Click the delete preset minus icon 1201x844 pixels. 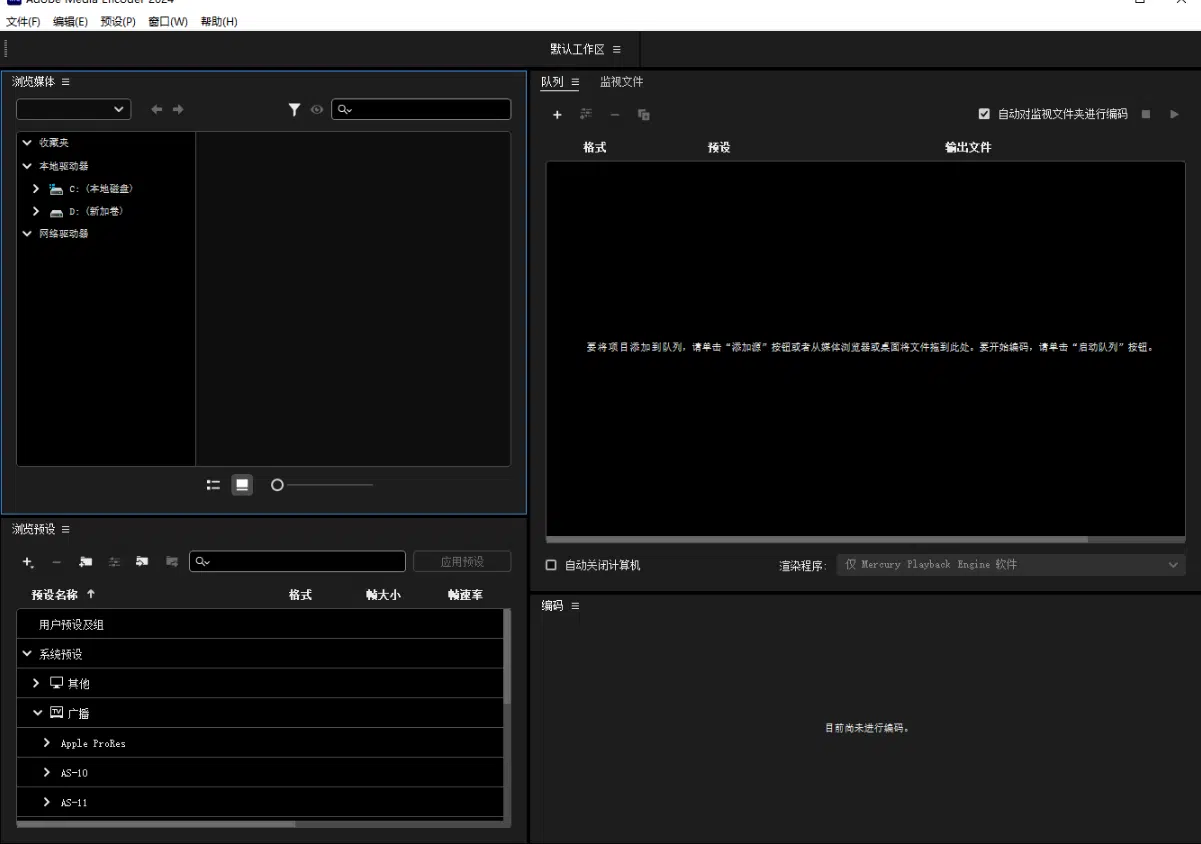(x=57, y=562)
